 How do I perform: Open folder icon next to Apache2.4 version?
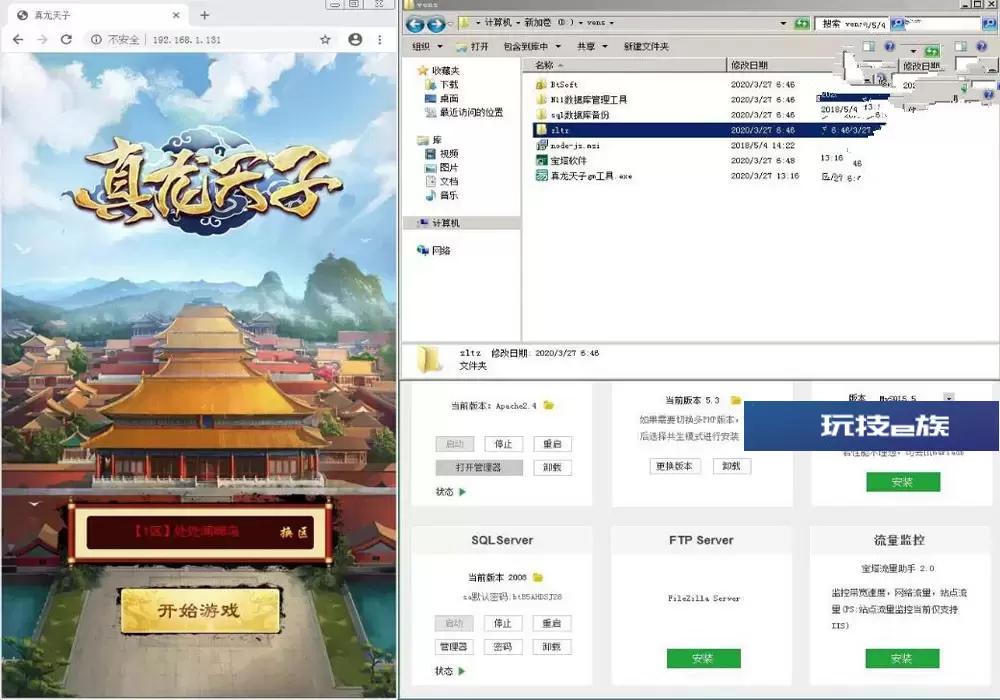coord(548,405)
